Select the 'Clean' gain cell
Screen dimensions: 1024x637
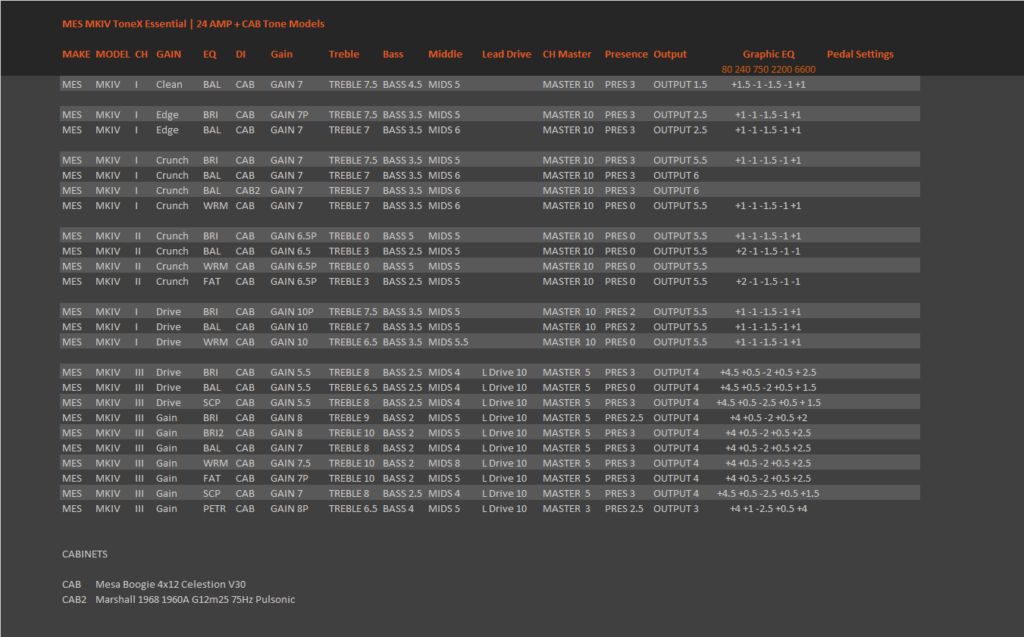(x=169, y=84)
